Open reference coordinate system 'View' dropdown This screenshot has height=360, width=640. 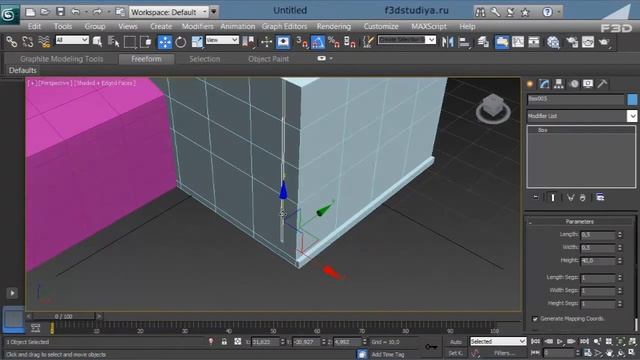pos(222,40)
